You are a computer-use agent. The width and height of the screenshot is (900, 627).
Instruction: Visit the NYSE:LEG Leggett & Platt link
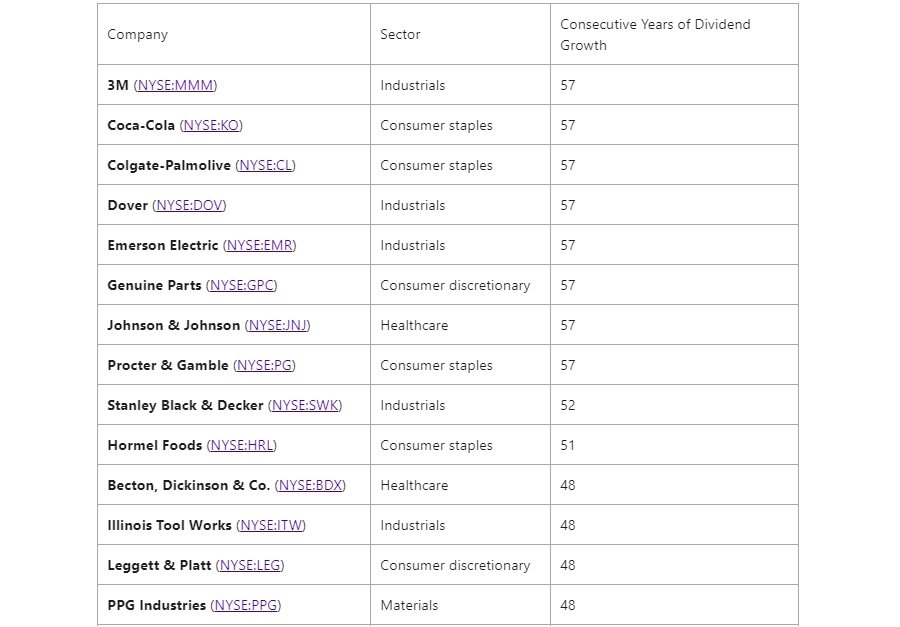250,565
